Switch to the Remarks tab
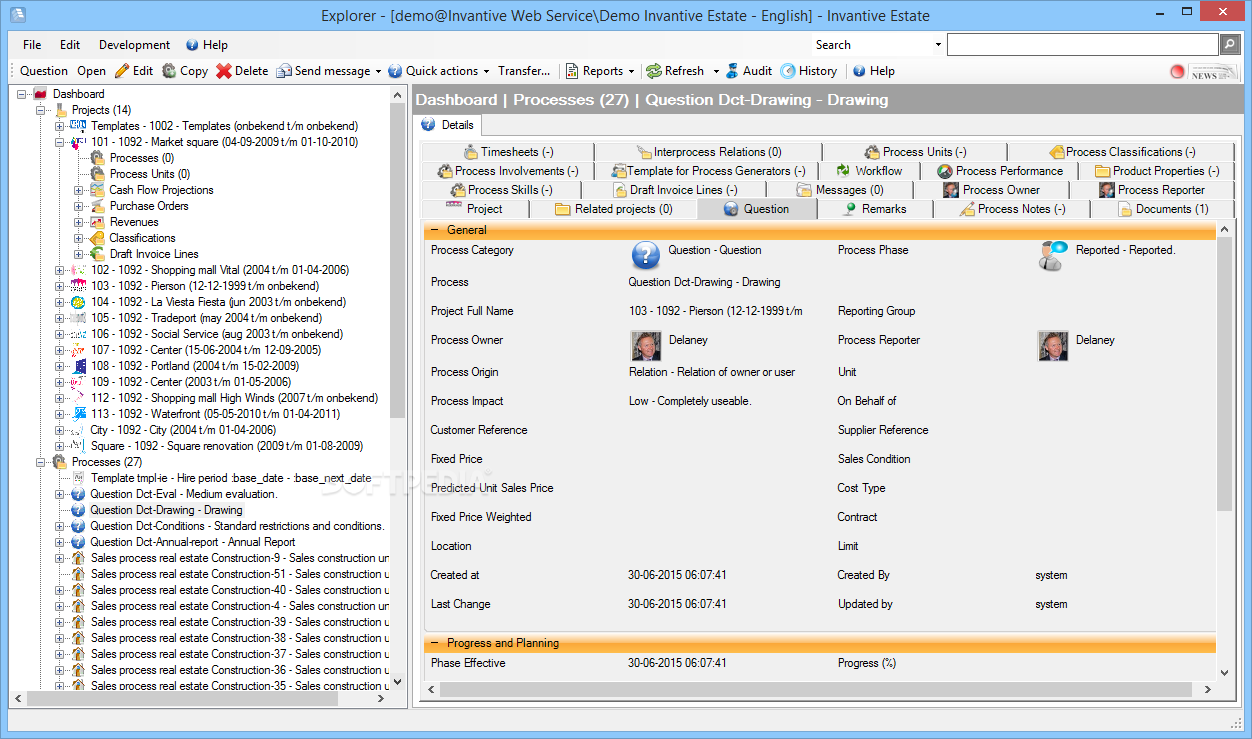This screenshot has width=1252, height=739. (875, 209)
